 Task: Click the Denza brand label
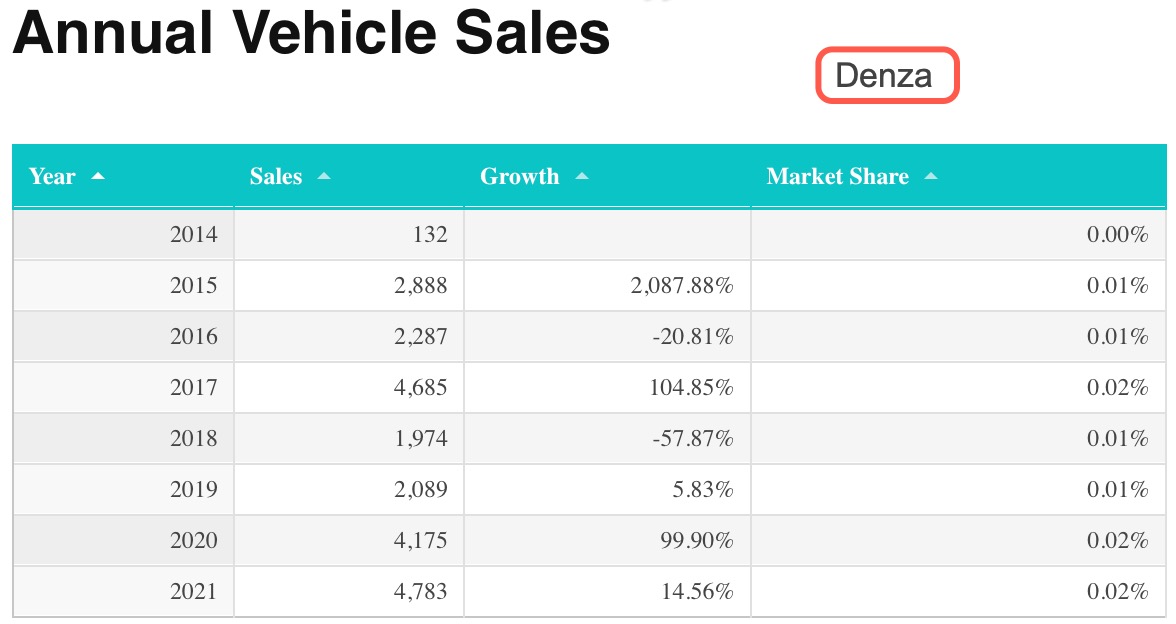point(884,76)
